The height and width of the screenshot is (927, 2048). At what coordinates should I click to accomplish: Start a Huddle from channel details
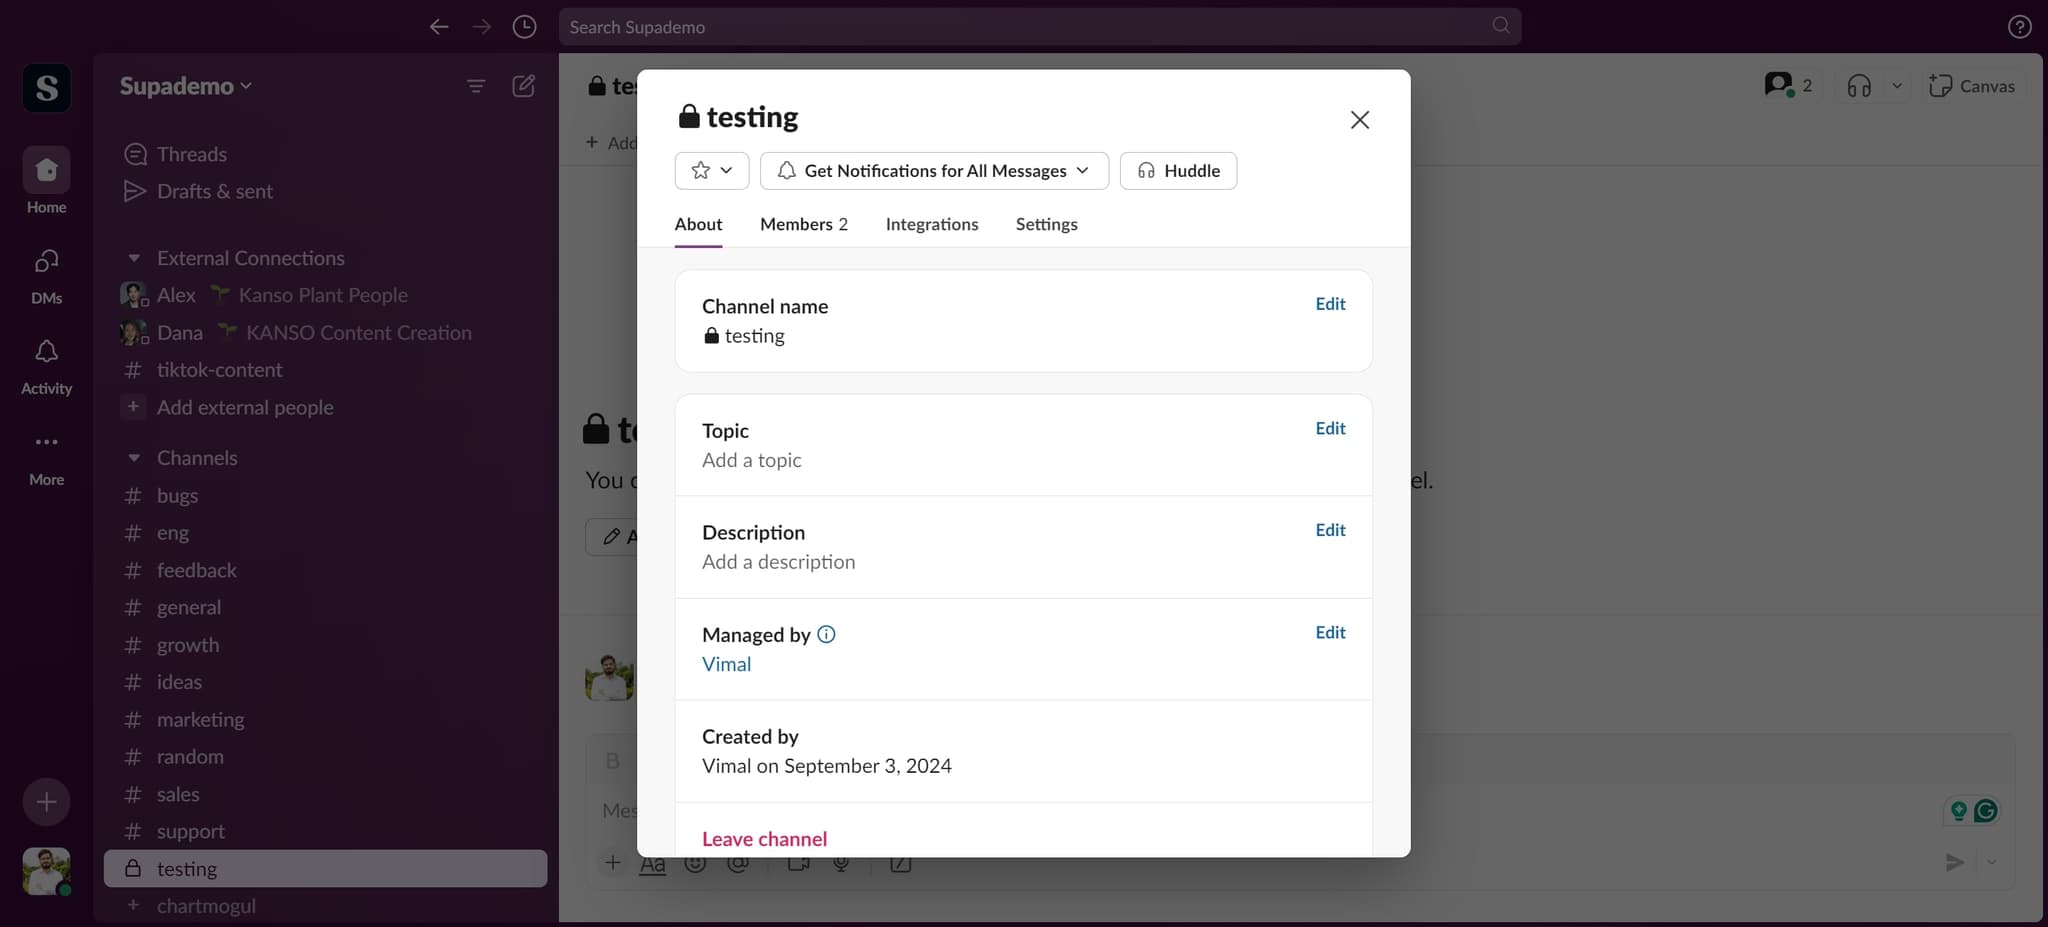click(x=1178, y=171)
